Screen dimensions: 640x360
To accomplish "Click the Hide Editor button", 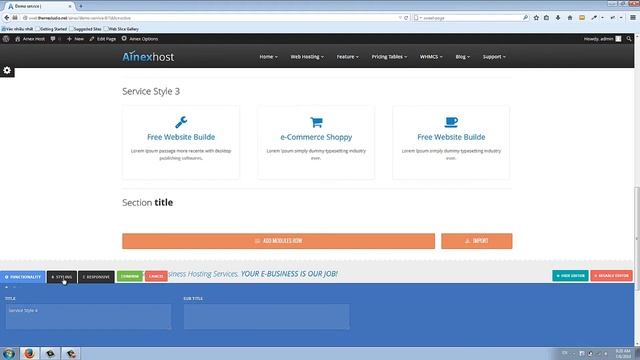I will (570, 276).
